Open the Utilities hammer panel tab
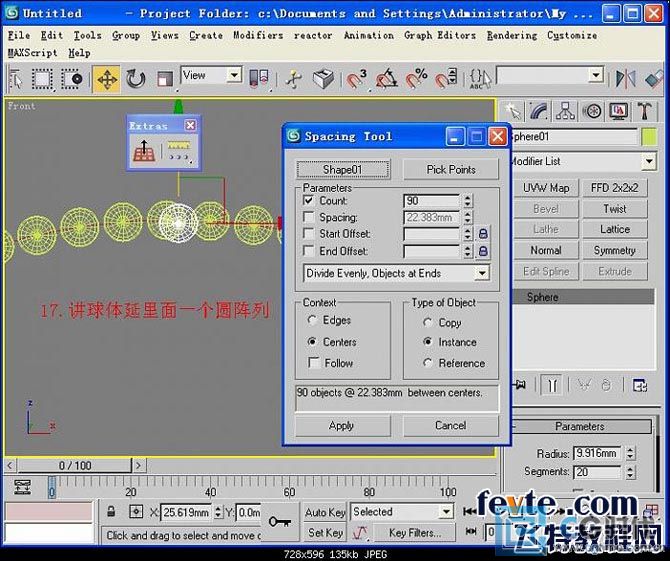This screenshot has width=670, height=561. pyautogui.click(x=644, y=112)
